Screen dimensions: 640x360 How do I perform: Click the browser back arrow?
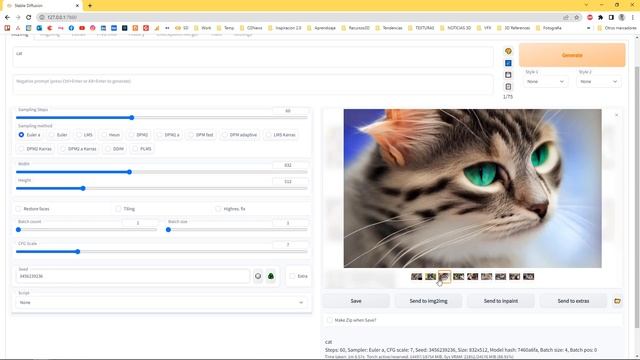pos(7,17)
